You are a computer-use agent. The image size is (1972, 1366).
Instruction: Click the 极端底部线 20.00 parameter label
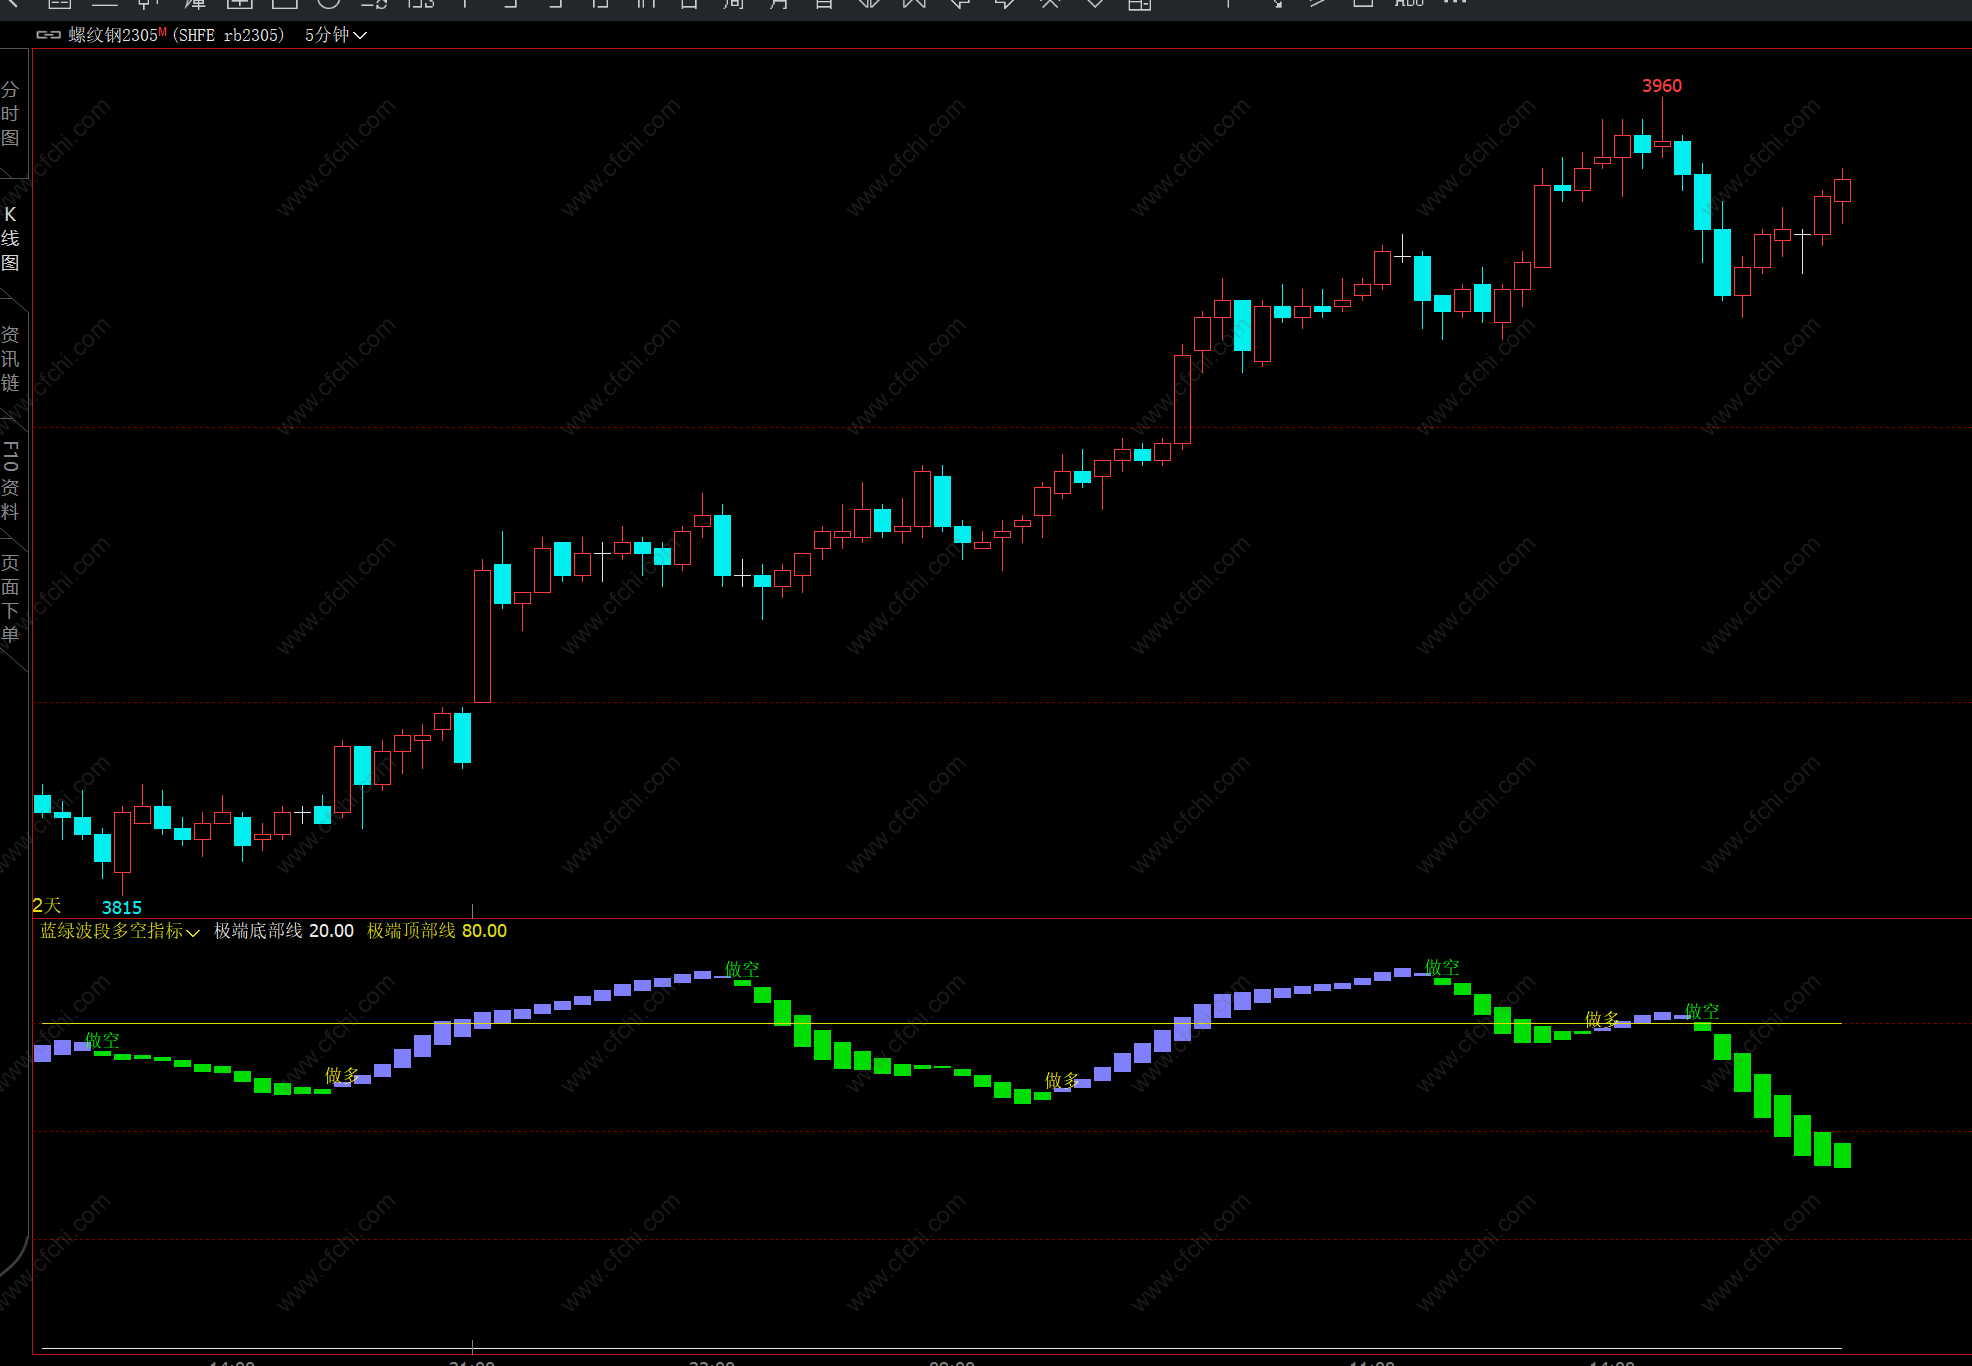283,931
